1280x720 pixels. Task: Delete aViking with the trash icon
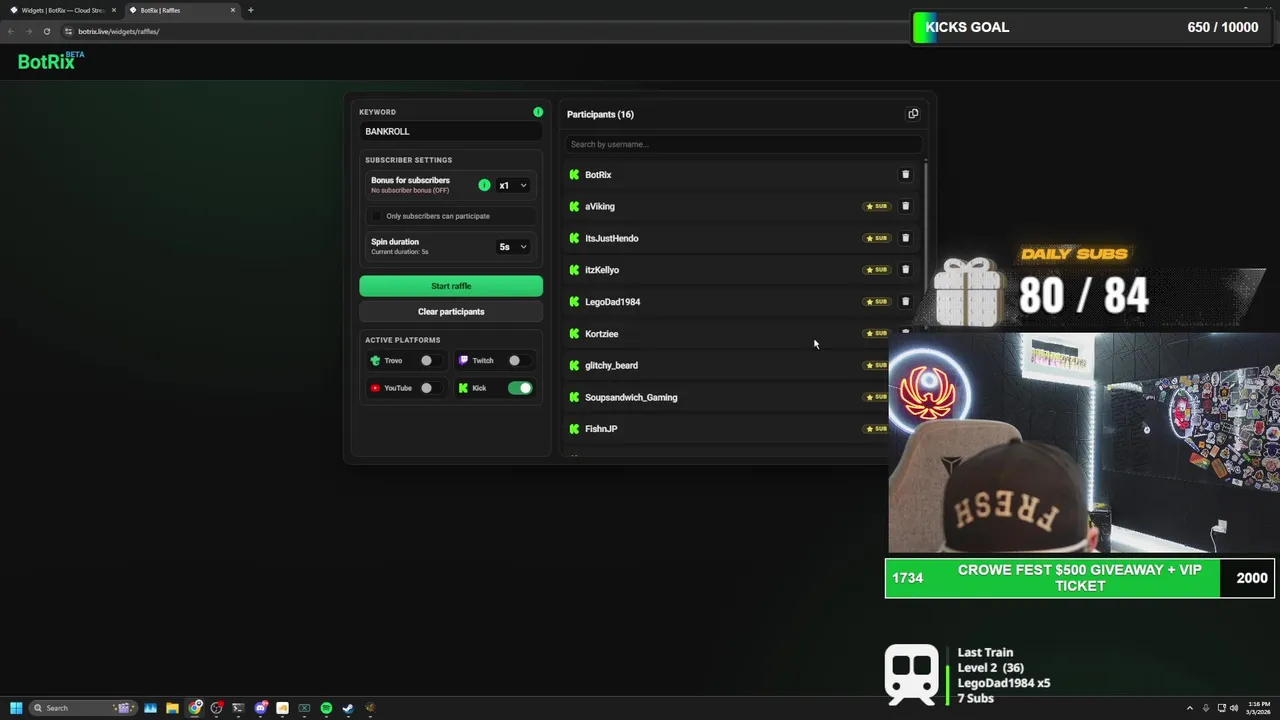pos(906,206)
